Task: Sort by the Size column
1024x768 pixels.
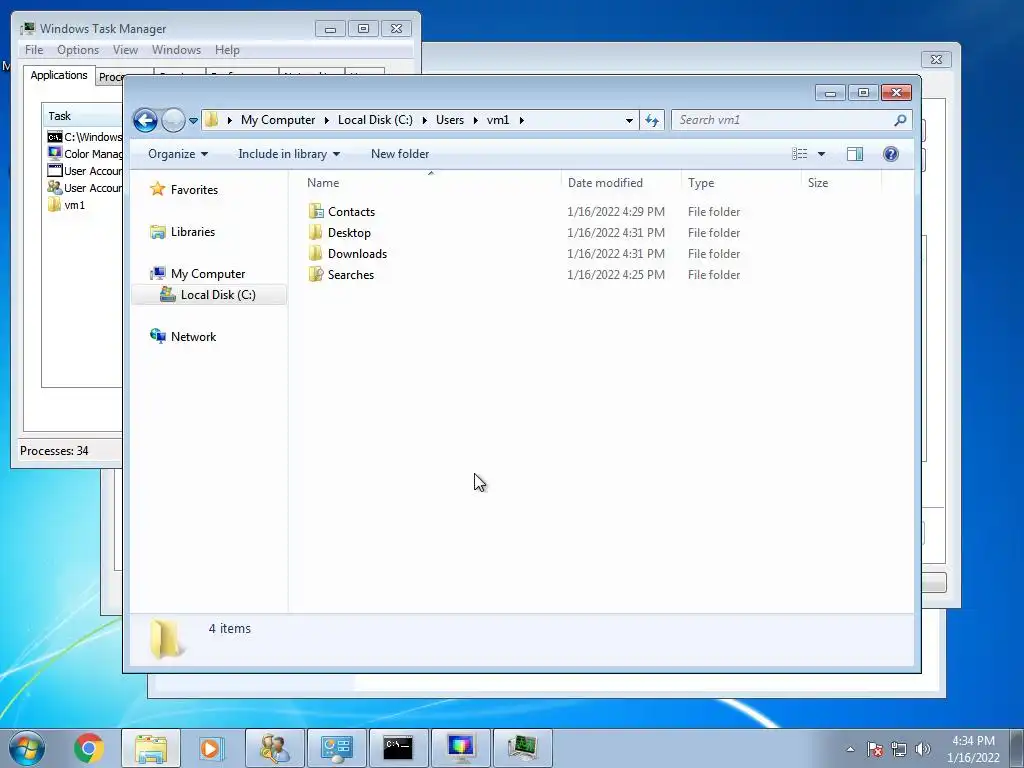Action: tap(841, 183)
